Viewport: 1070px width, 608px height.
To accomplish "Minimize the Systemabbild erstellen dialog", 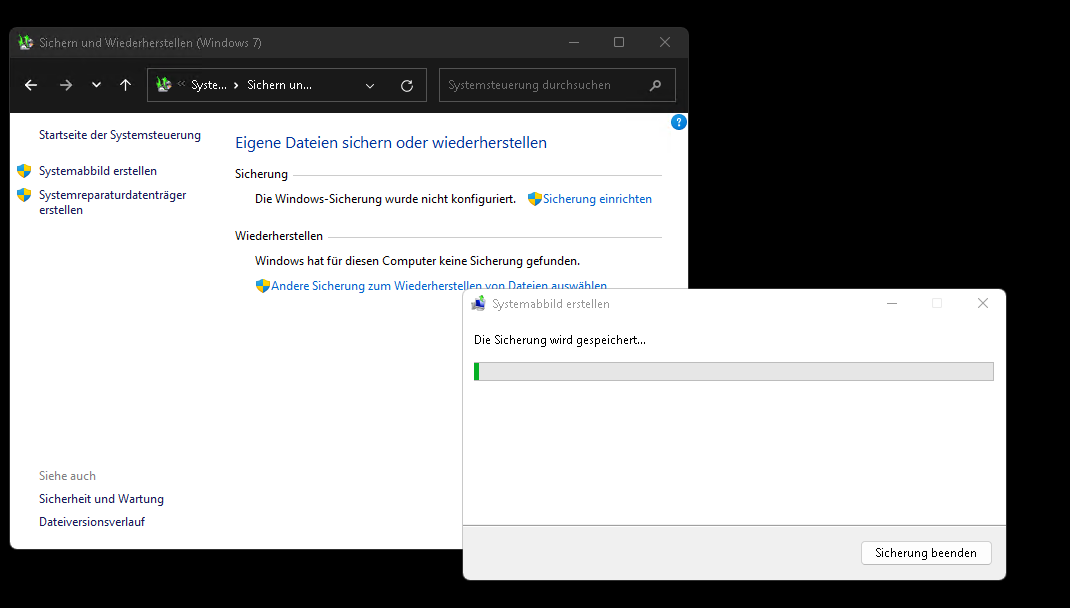I will [892, 303].
